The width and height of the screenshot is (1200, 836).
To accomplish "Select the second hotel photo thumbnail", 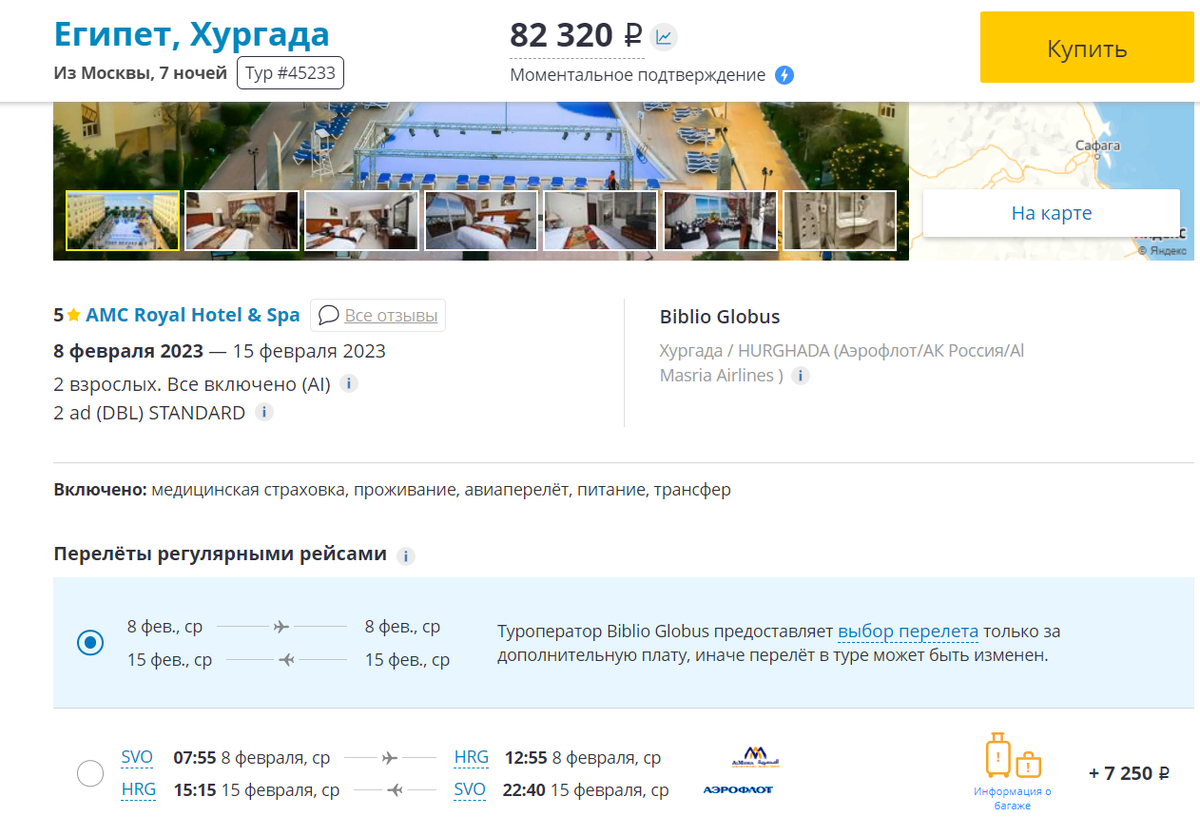I will (x=241, y=219).
